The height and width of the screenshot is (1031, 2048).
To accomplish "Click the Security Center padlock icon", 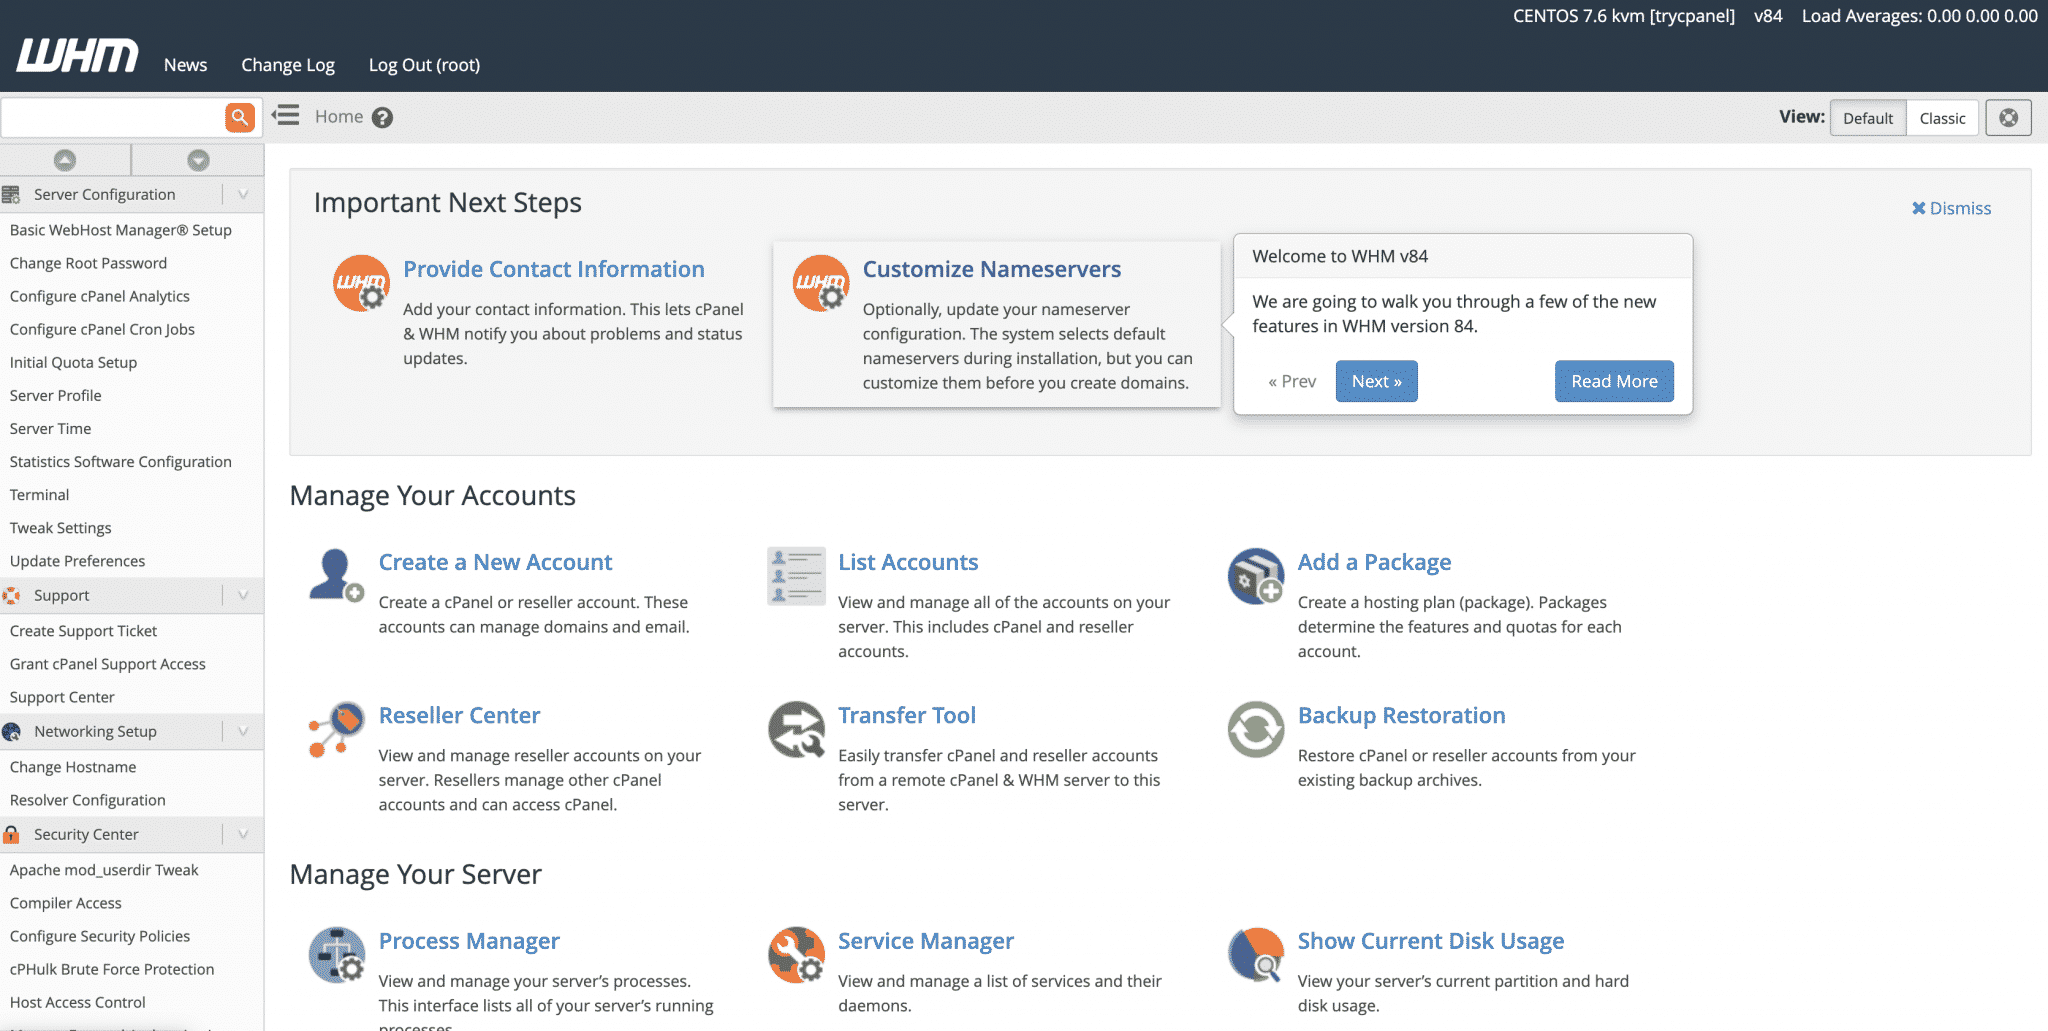I will tap(12, 834).
